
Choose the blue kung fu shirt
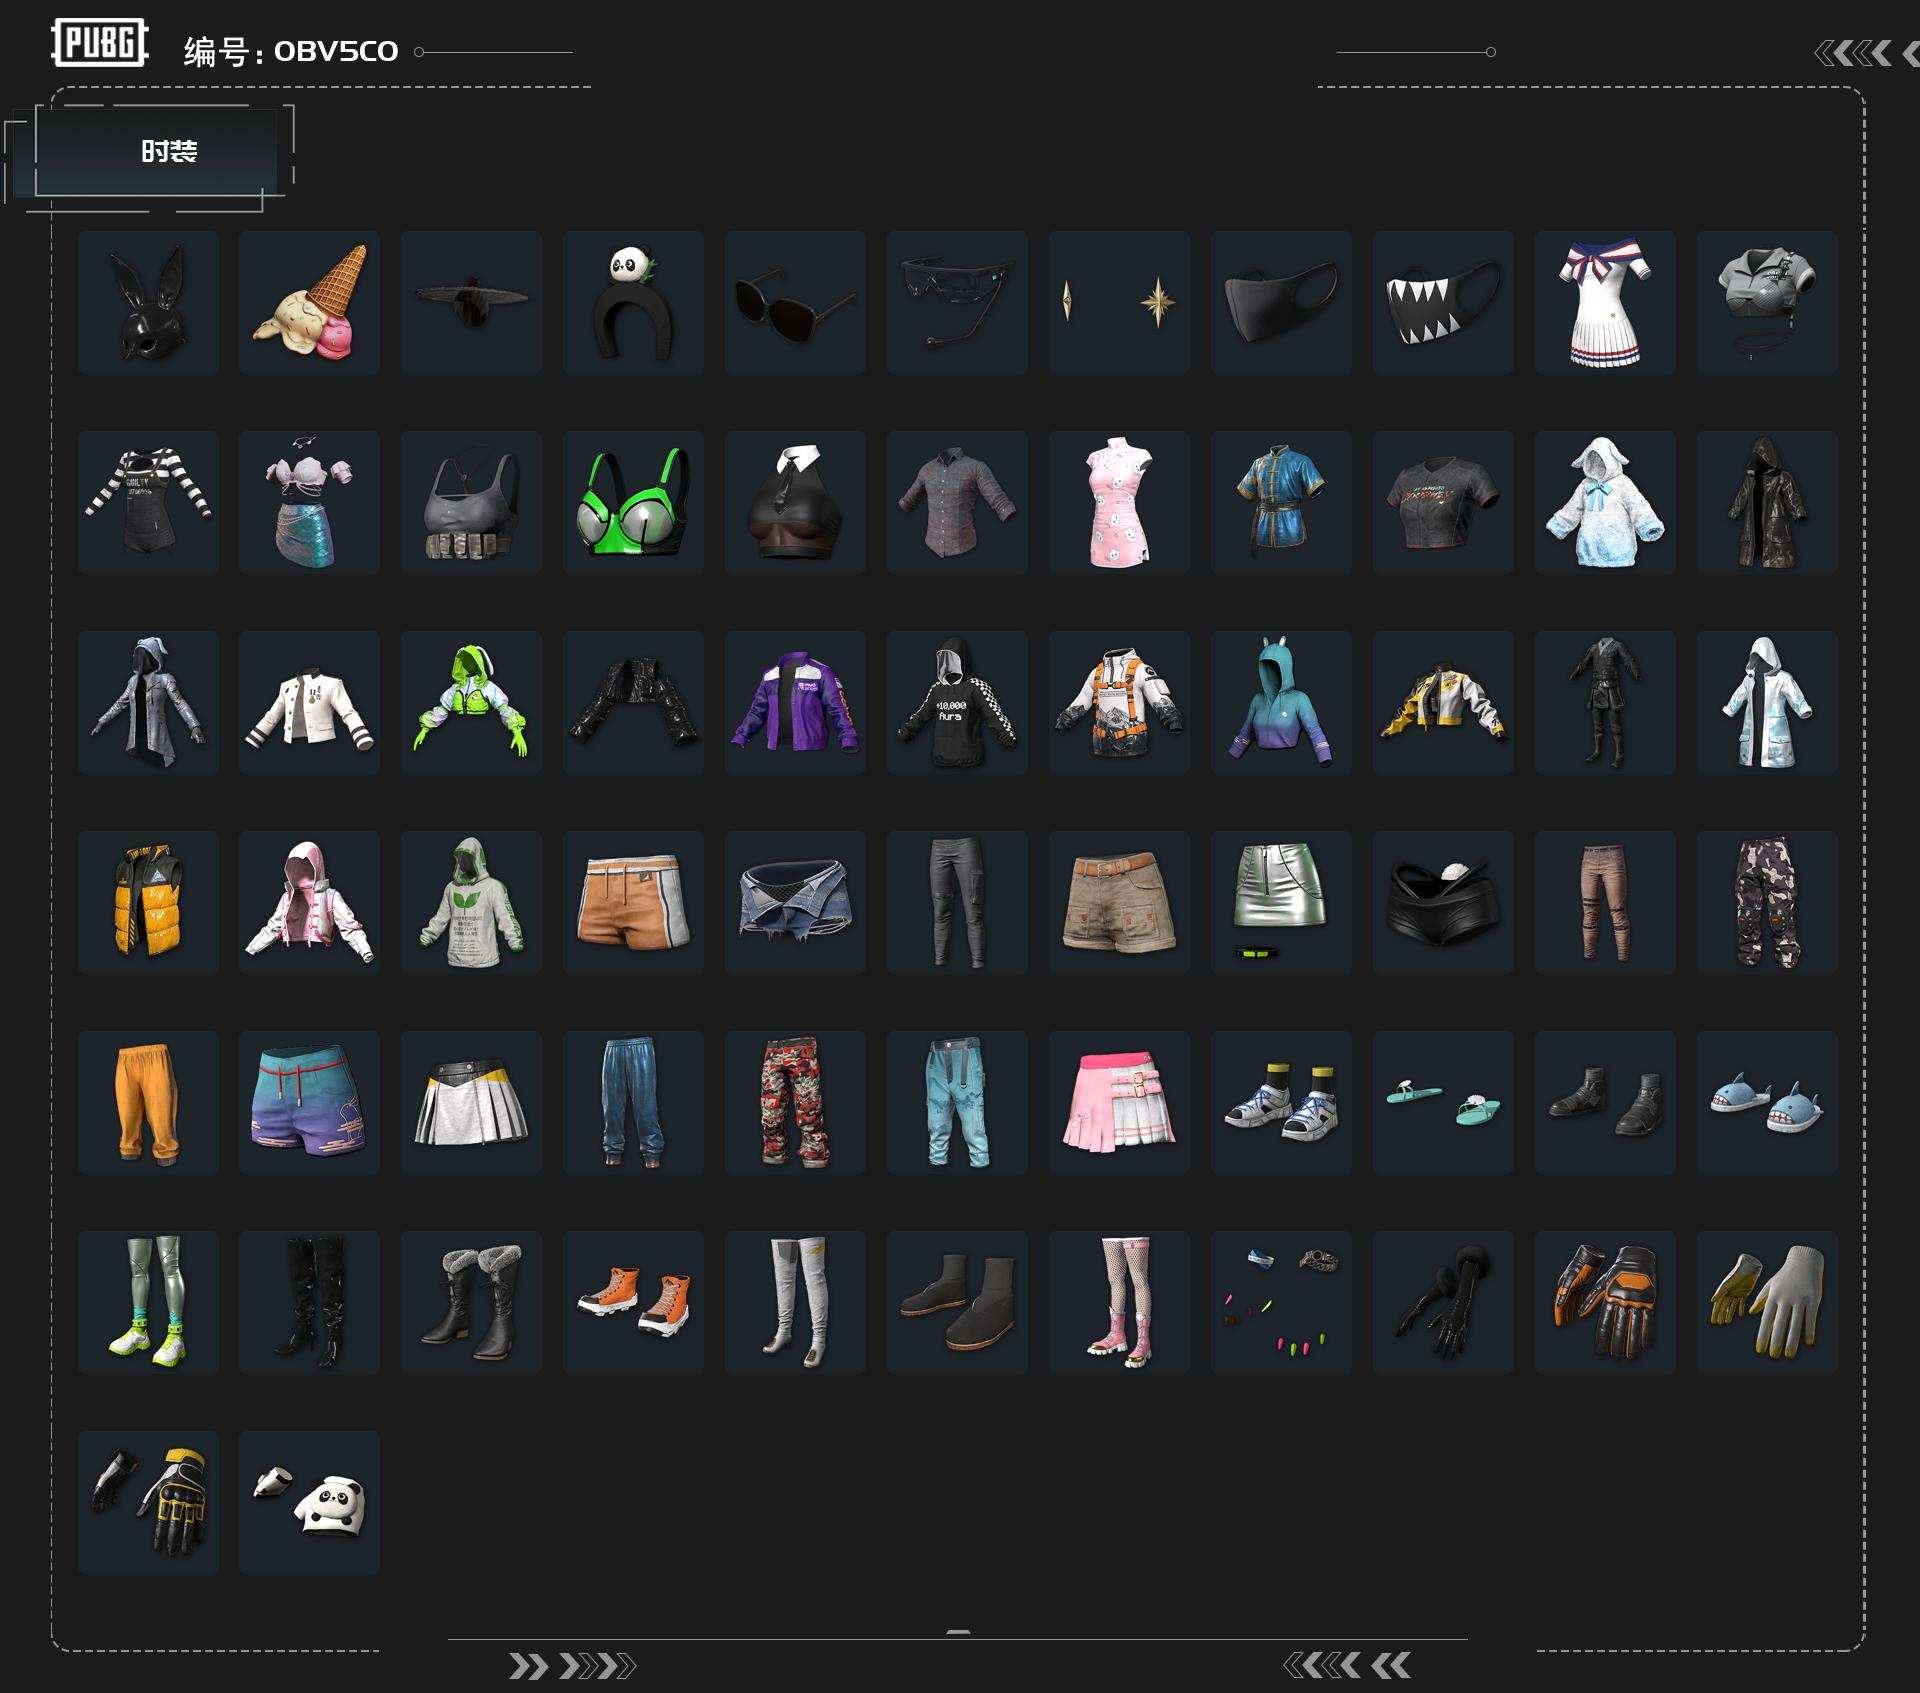point(1281,502)
